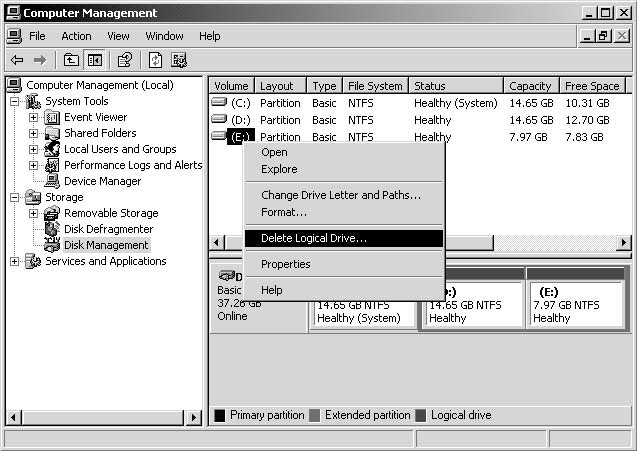Choose Delete Logical Drive from context menu
Screen dimensions: 637x451
(x=314, y=238)
